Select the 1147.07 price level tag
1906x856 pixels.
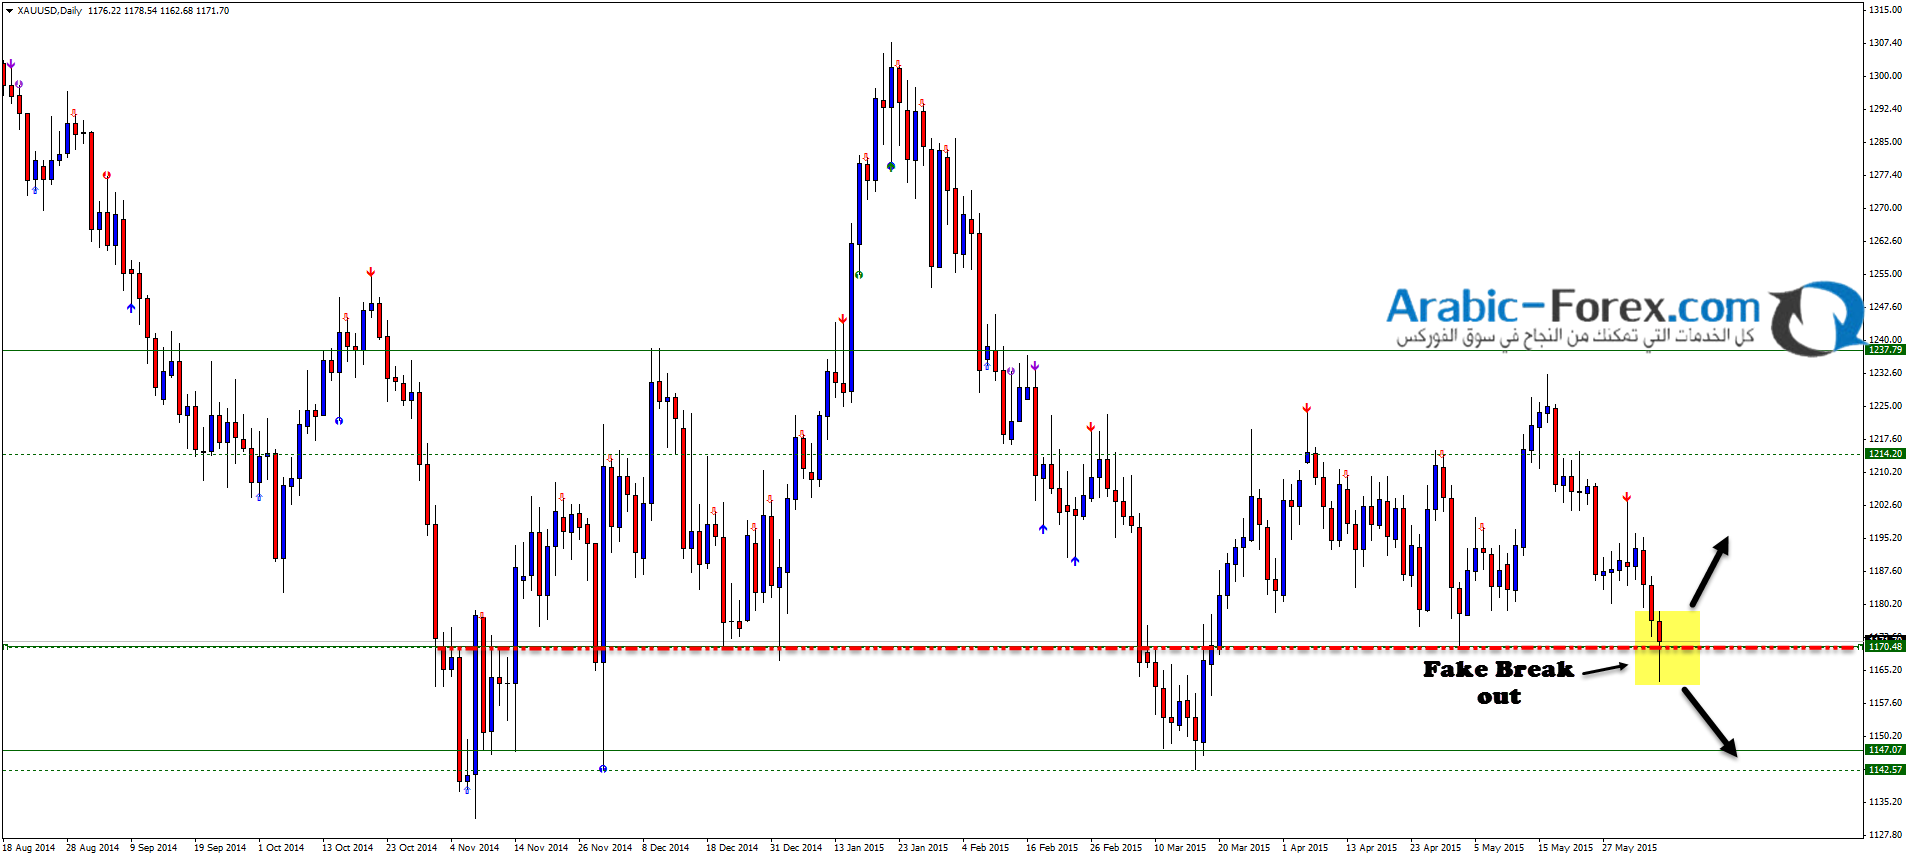pyautogui.click(x=1885, y=750)
